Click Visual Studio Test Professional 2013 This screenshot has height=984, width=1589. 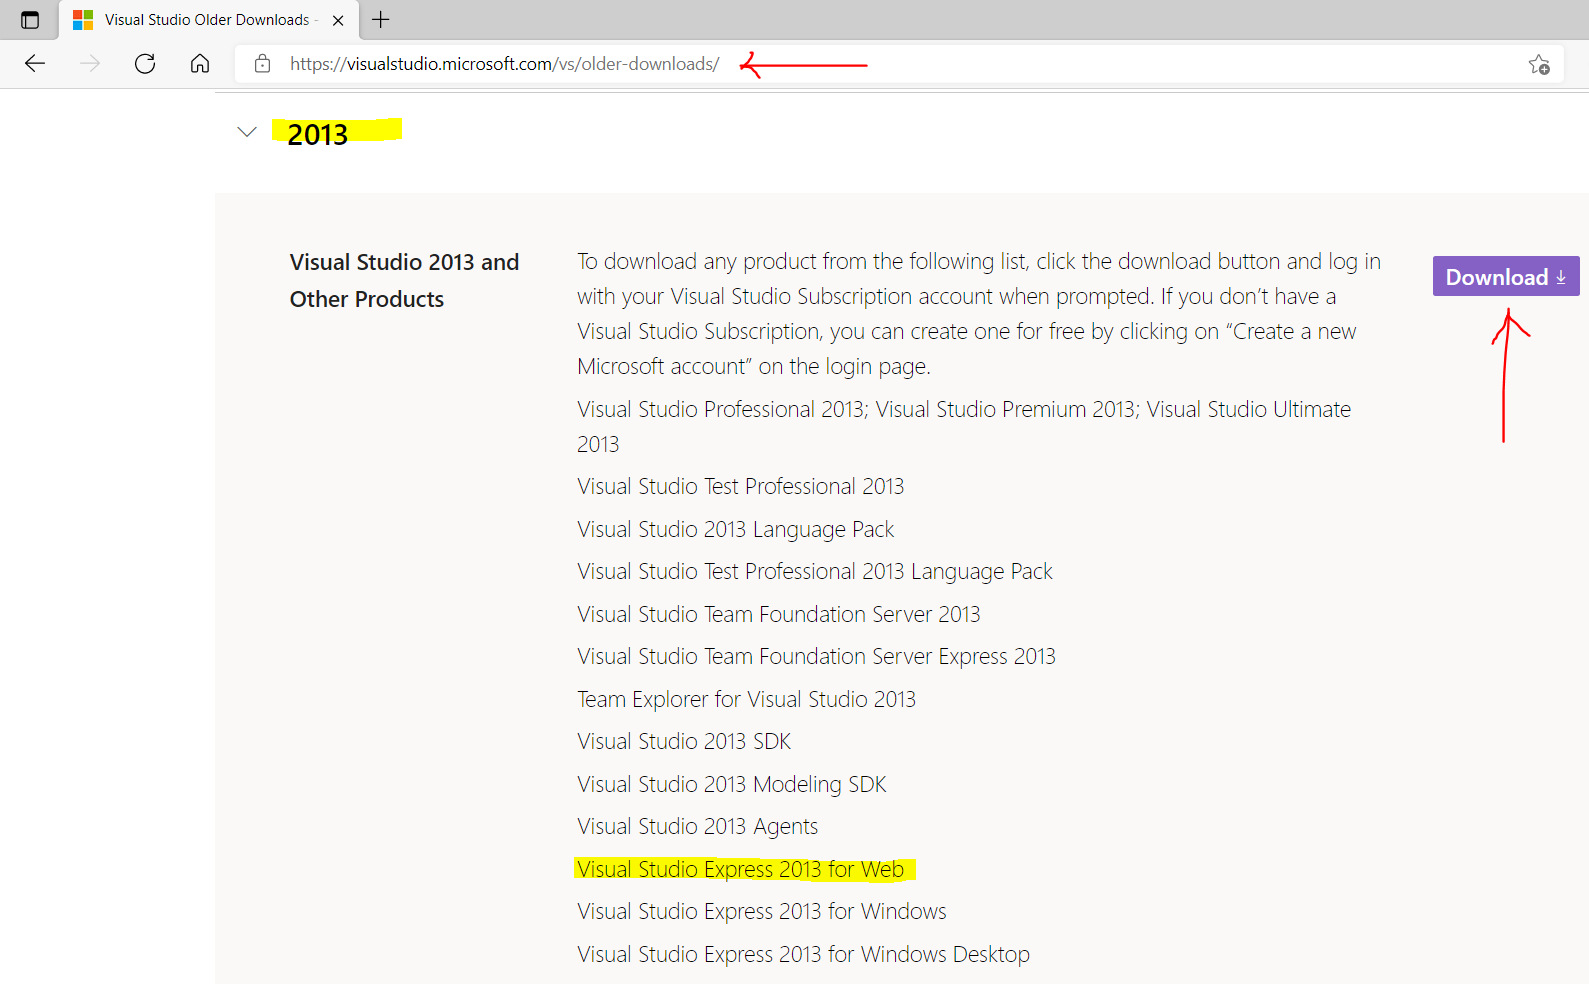(x=740, y=486)
